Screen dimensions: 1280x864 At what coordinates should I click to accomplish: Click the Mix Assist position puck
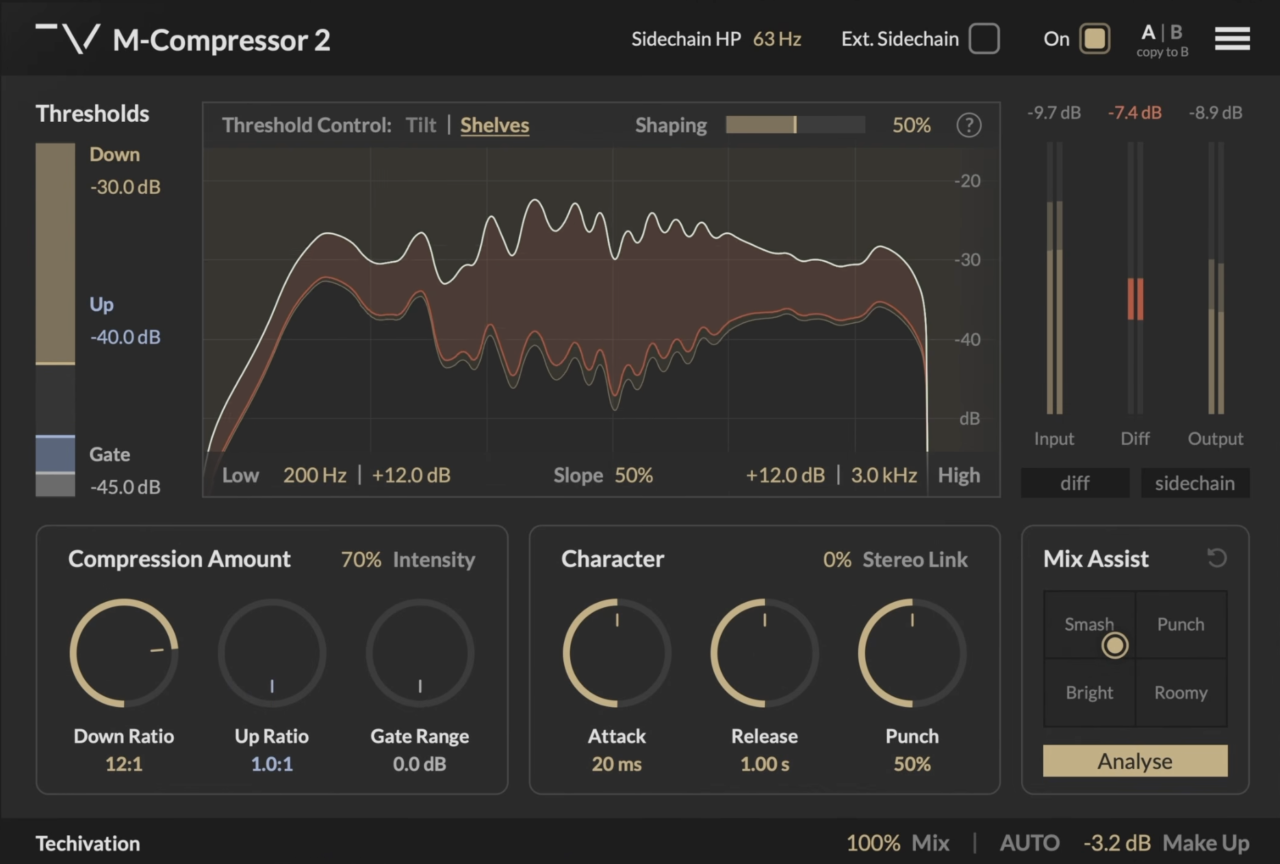point(1114,645)
